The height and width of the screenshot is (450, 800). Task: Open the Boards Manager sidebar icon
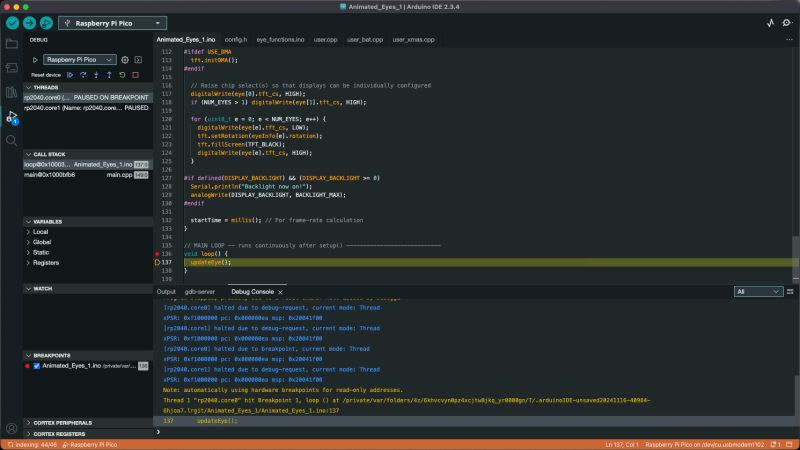(11, 68)
